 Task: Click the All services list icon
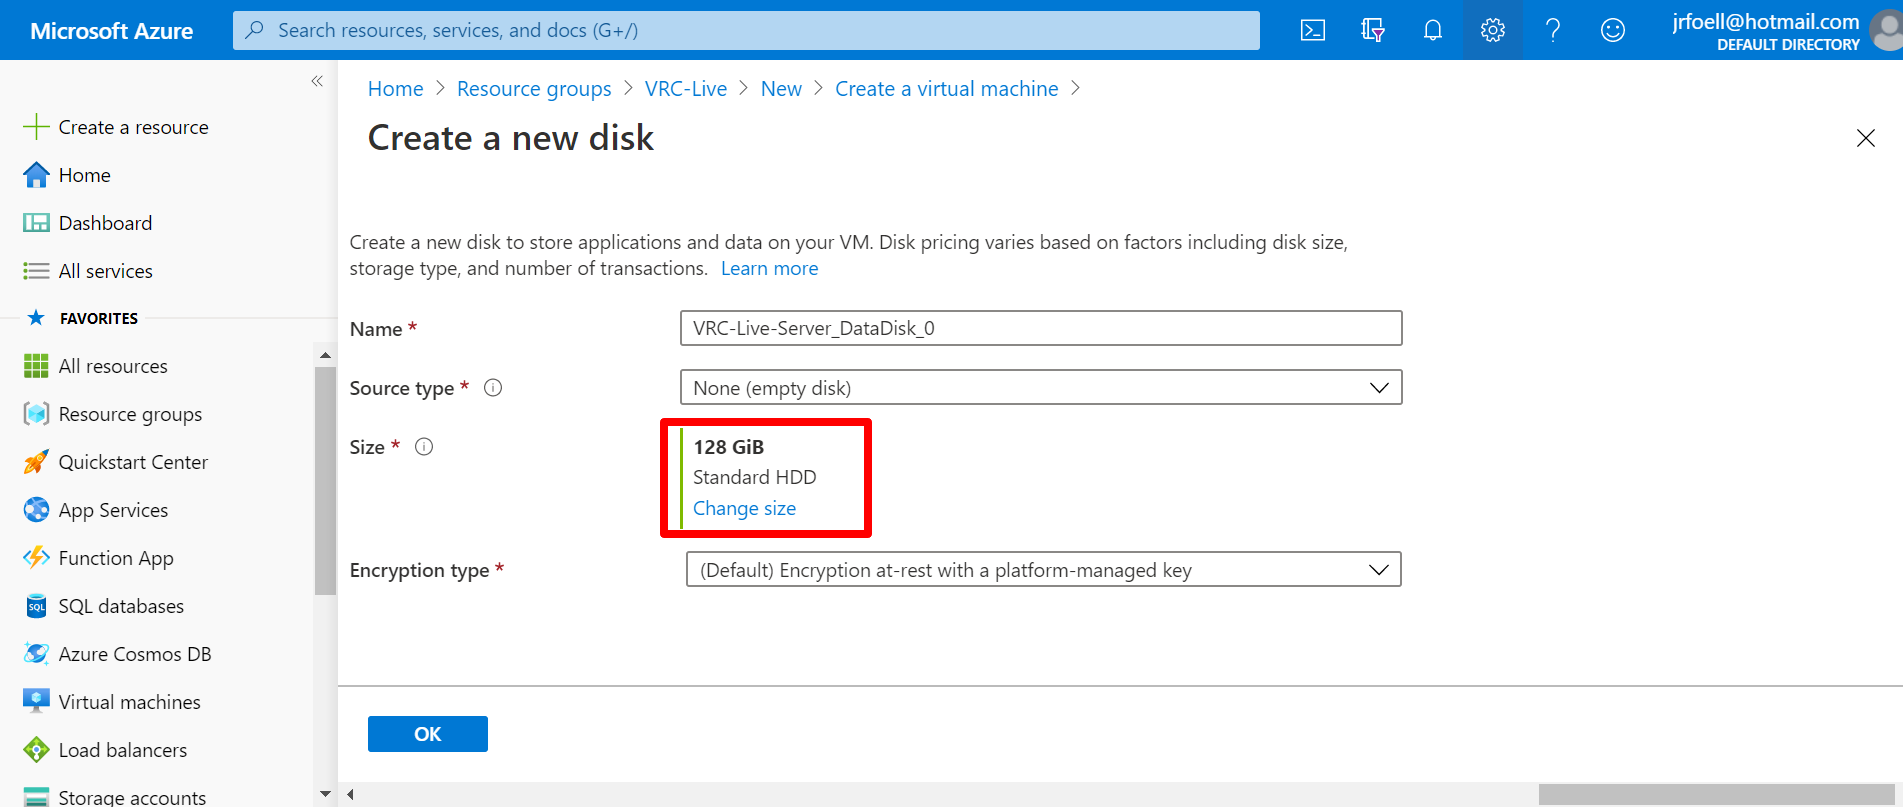36,271
